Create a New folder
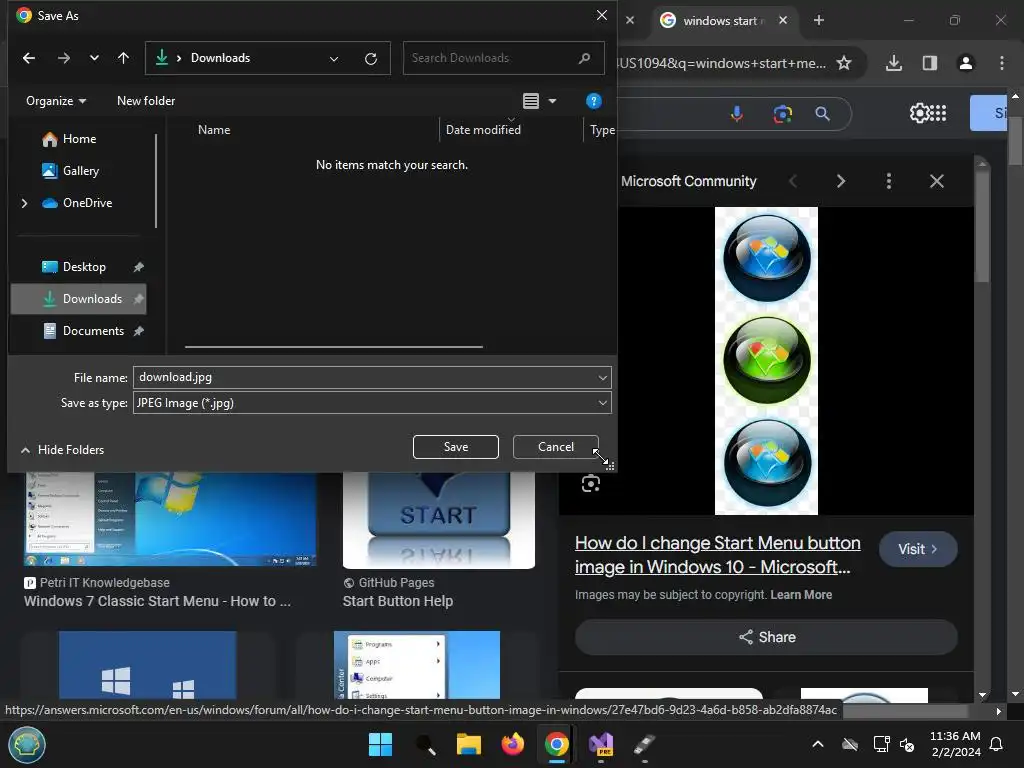Image resolution: width=1024 pixels, height=768 pixels. [x=146, y=101]
